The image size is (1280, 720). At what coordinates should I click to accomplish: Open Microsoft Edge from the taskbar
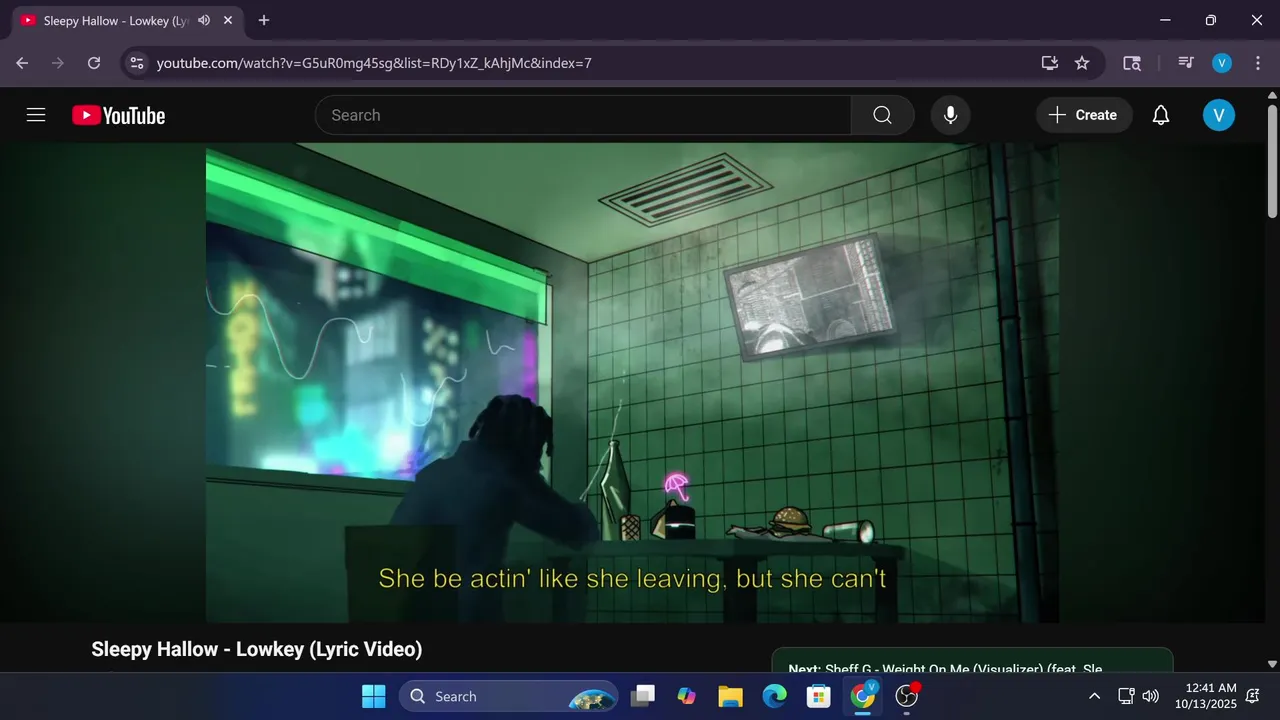coord(775,696)
